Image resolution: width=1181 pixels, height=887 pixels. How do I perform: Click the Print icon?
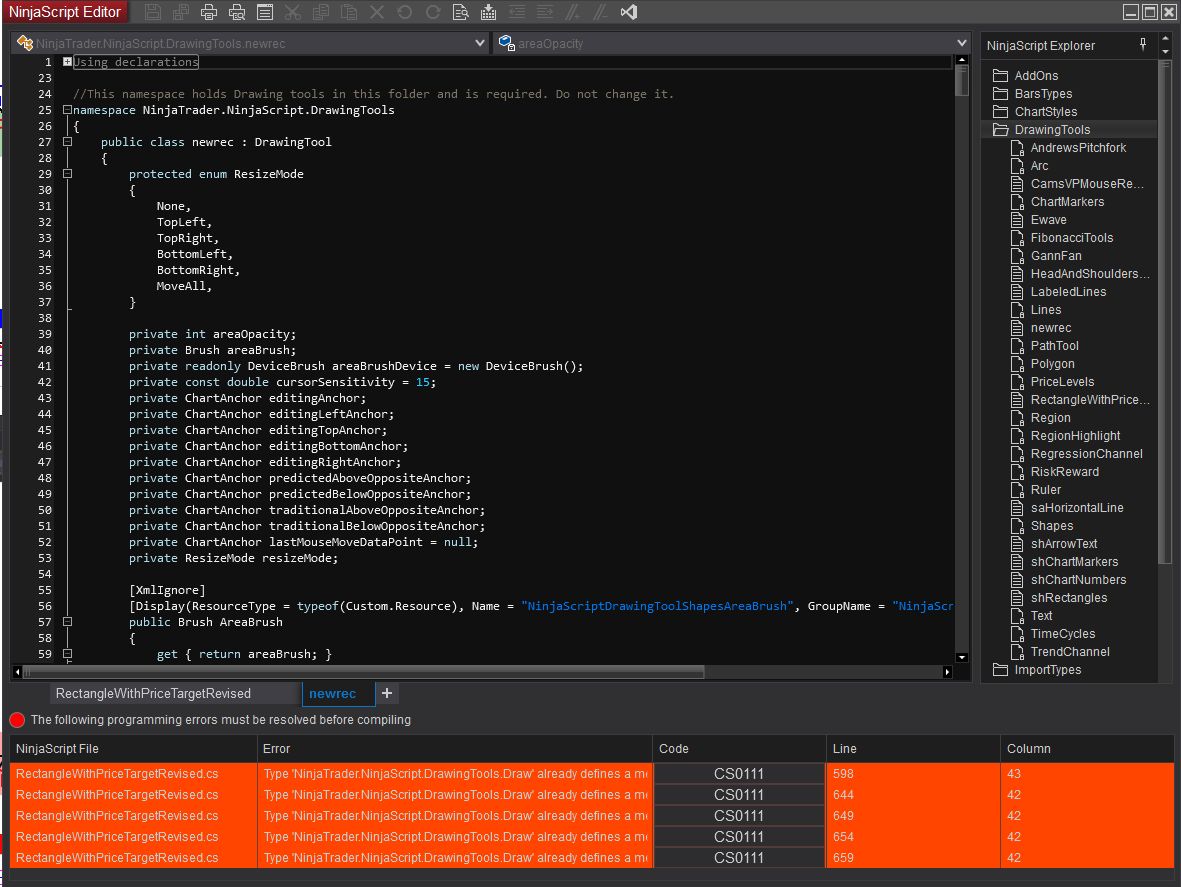tap(209, 12)
